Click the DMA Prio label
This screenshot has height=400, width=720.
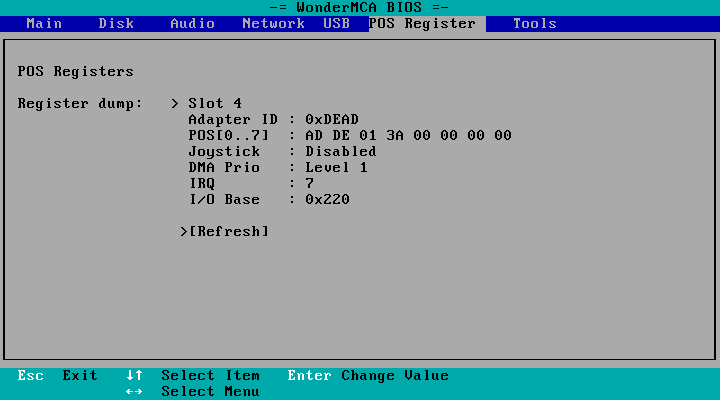tap(224, 168)
